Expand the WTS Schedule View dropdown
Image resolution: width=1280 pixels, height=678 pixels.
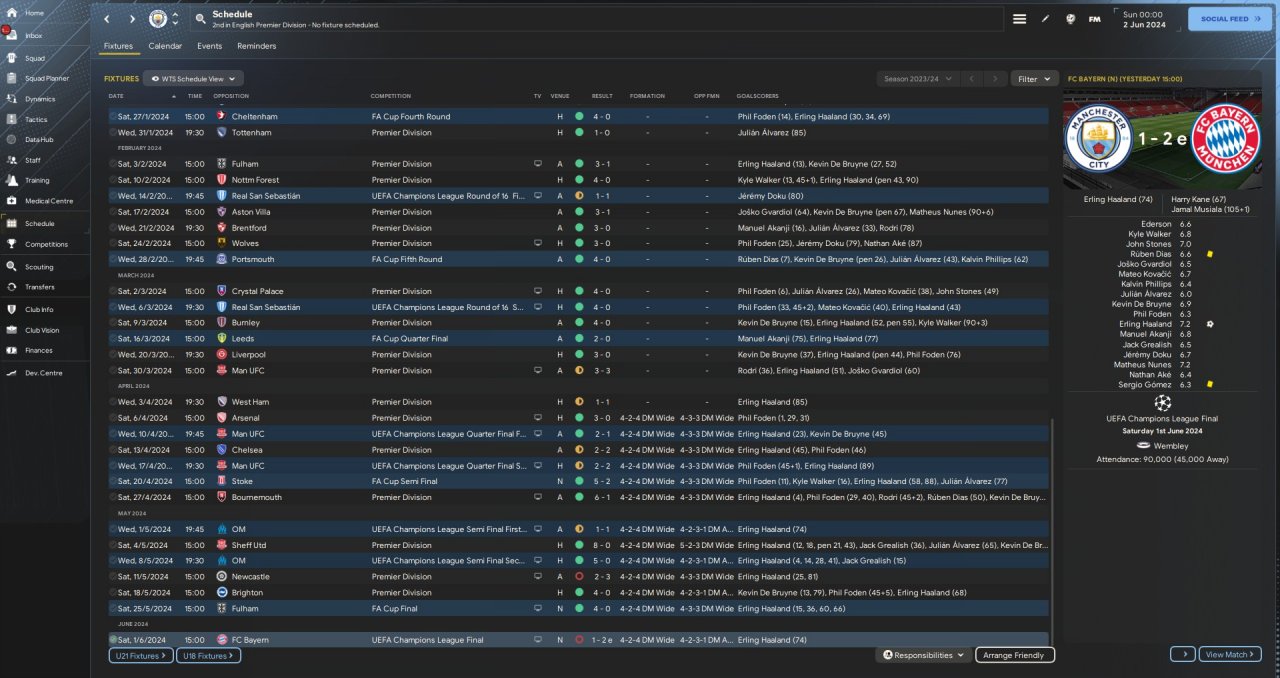tap(193, 78)
